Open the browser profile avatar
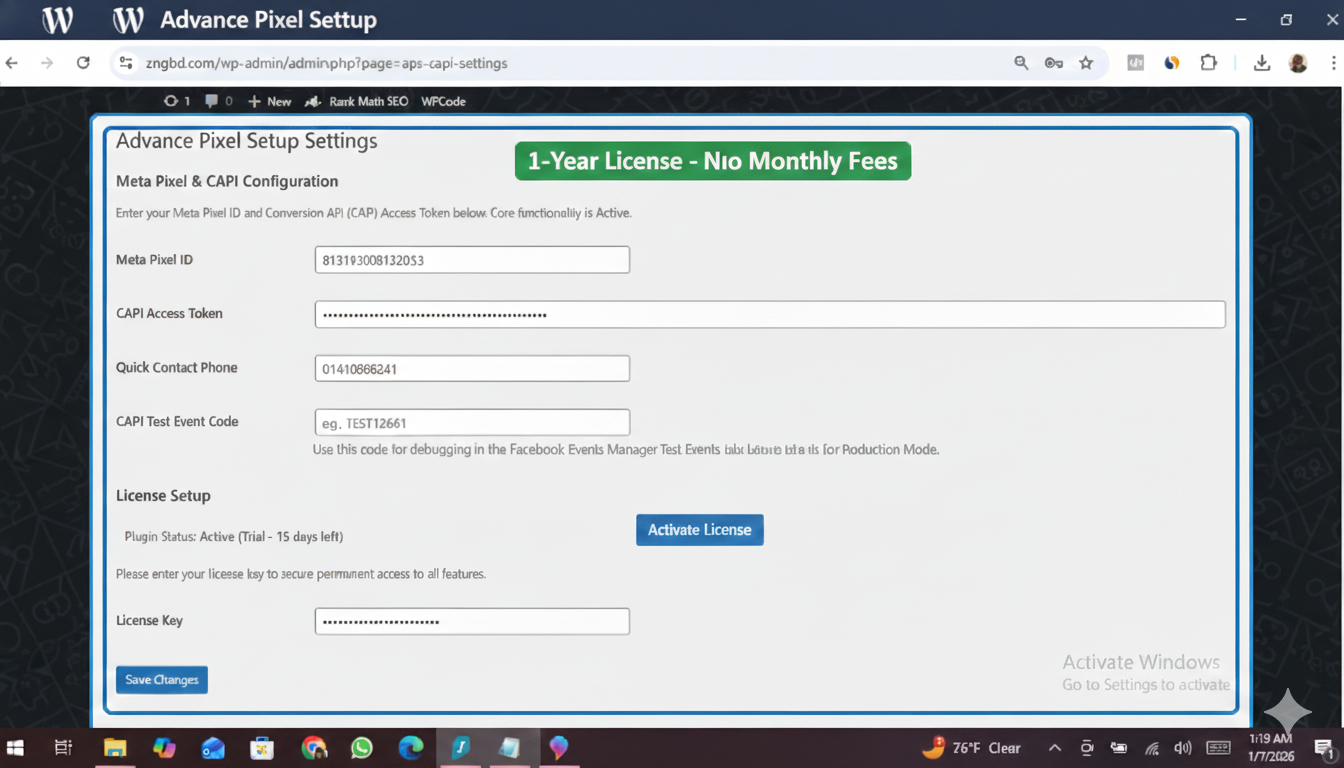Image resolution: width=1344 pixels, height=768 pixels. pyautogui.click(x=1298, y=63)
